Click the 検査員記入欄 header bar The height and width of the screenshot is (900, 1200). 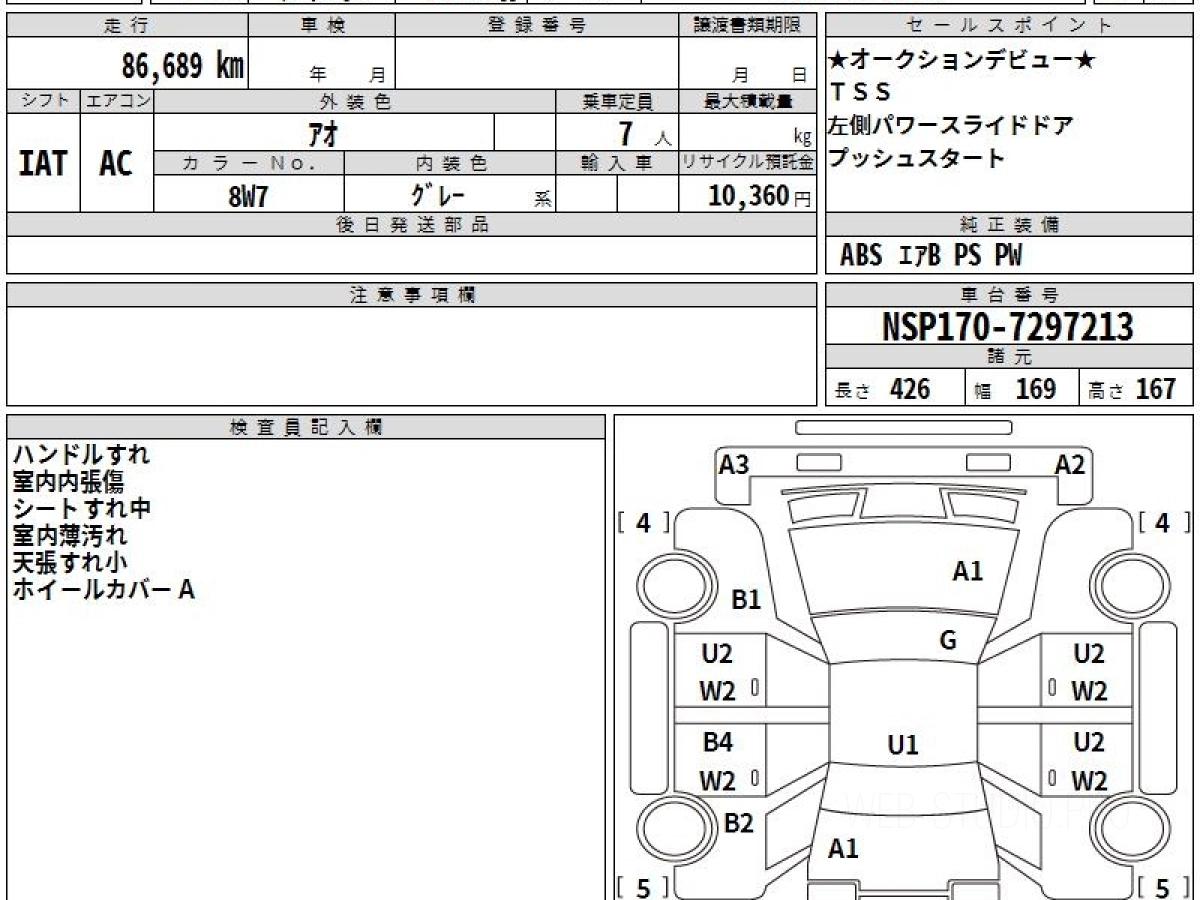(306, 427)
